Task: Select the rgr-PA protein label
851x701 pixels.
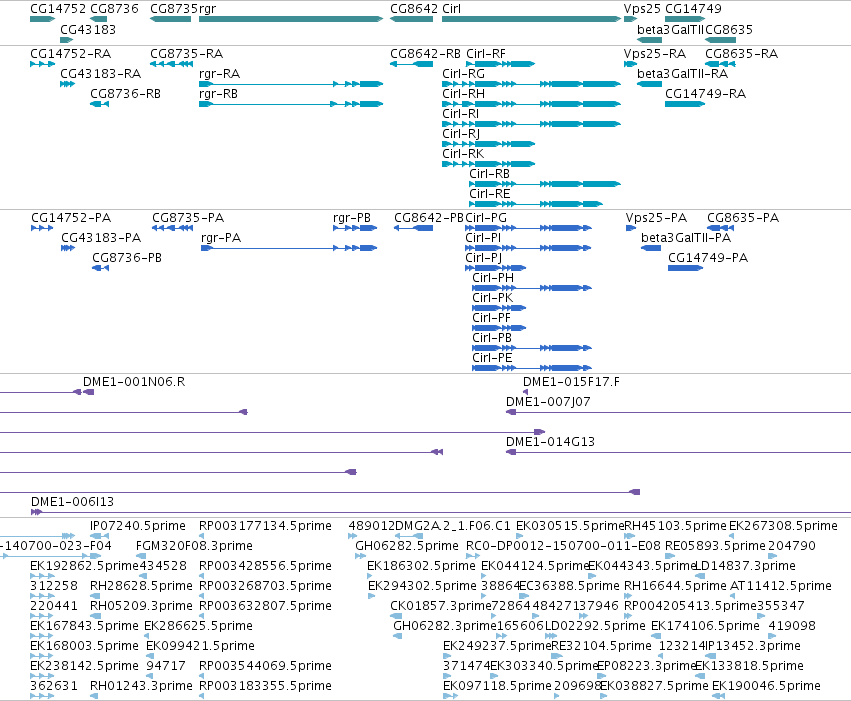Action: (221, 238)
